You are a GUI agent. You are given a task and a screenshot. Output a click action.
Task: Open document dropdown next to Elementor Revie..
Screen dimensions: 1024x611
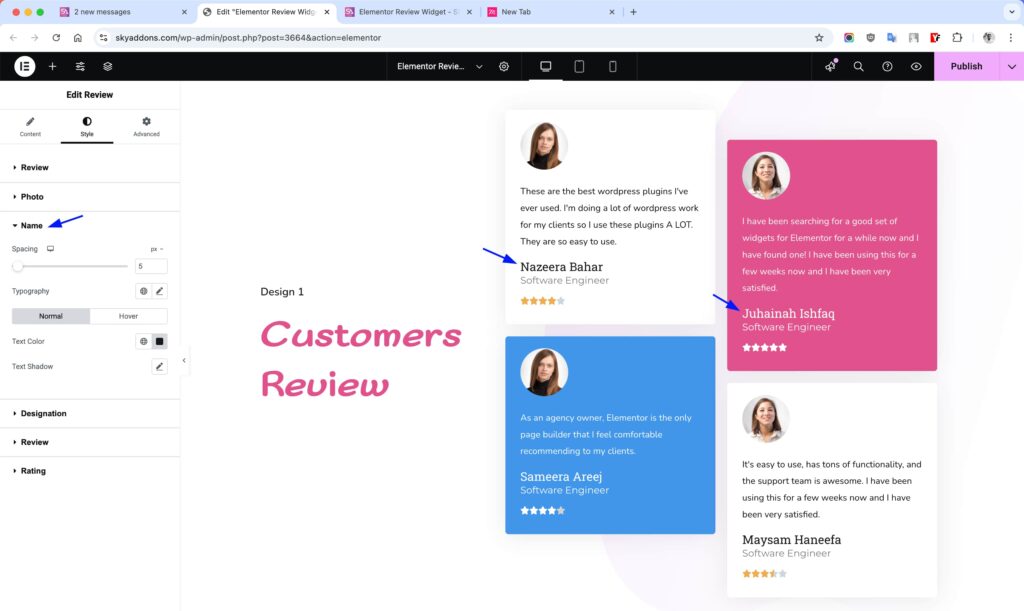(479, 67)
